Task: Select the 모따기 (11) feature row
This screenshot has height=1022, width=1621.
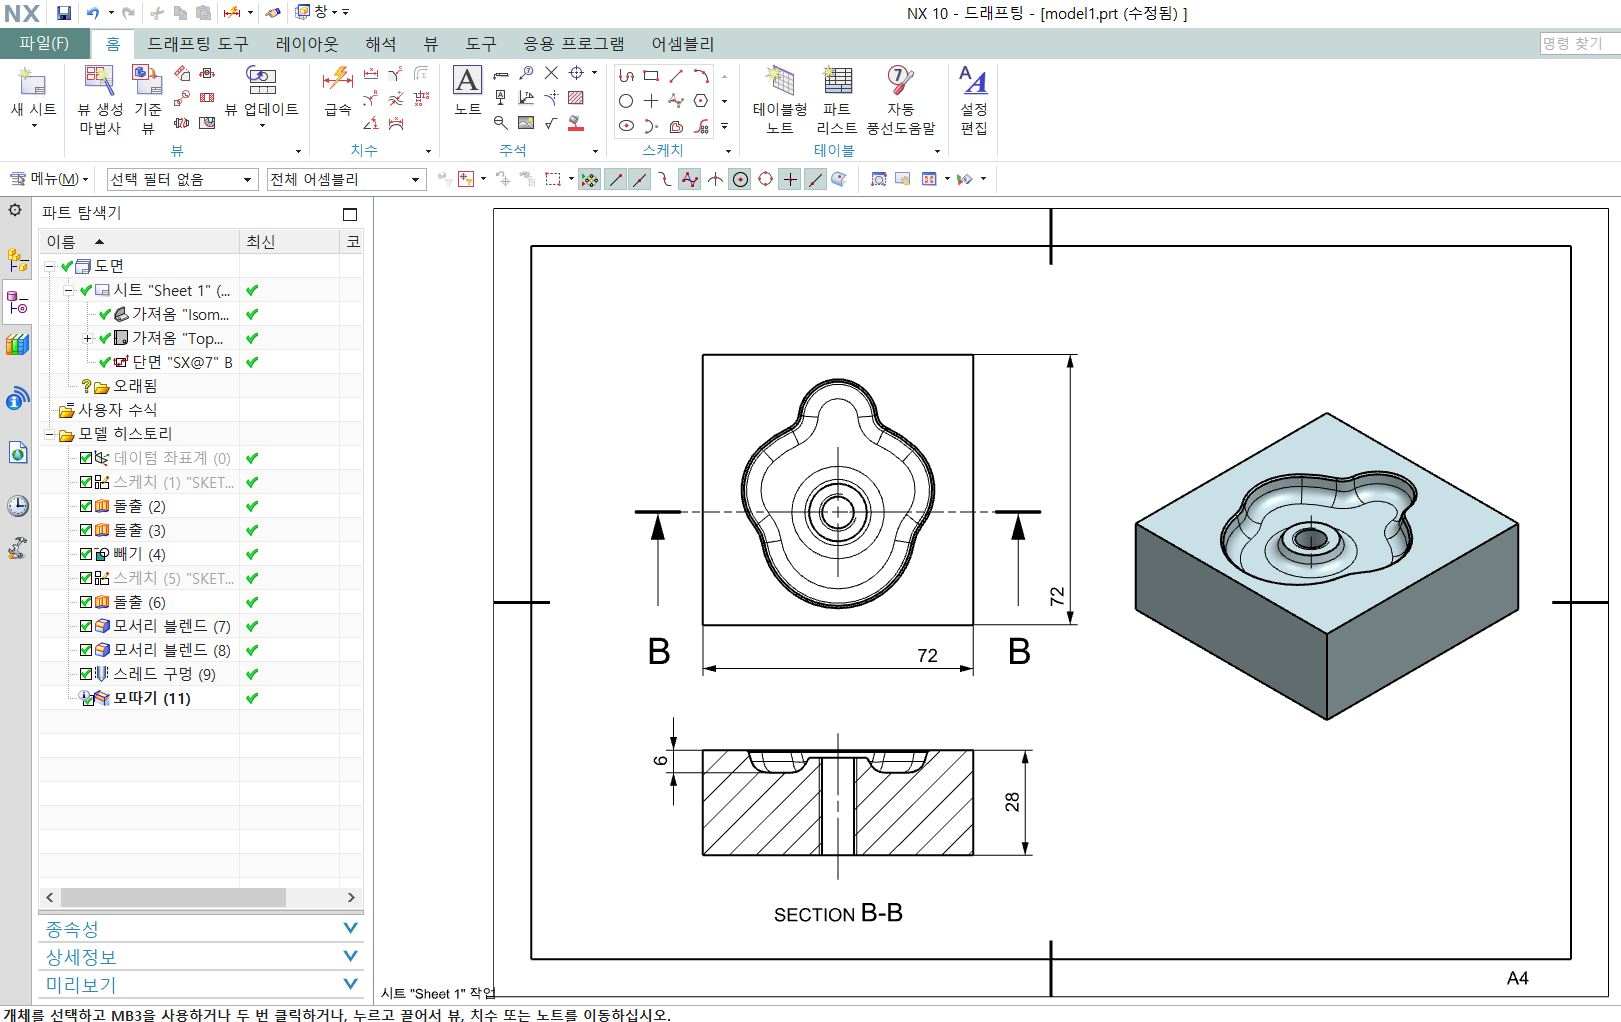Action: click(201, 698)
